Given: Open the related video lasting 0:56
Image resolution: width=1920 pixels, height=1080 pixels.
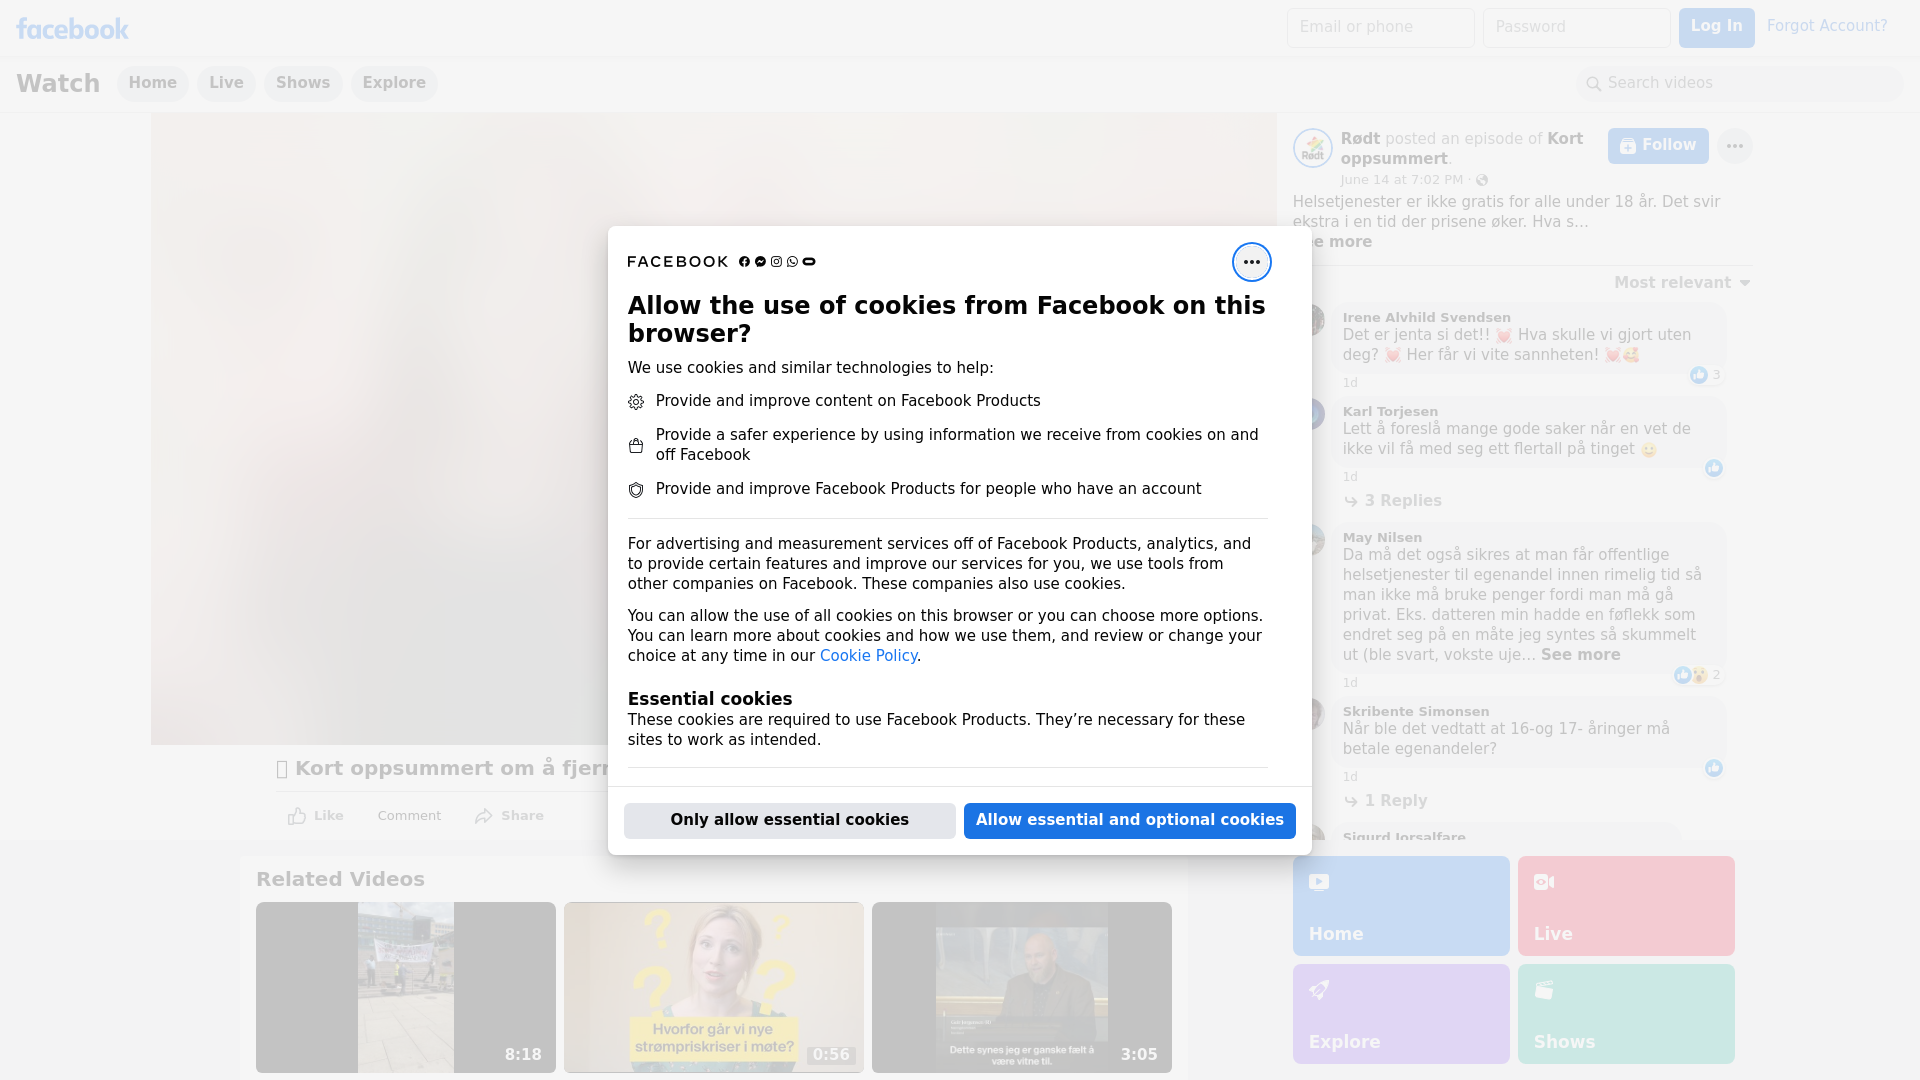Looking at the screenshot, I should click(714, 988).
